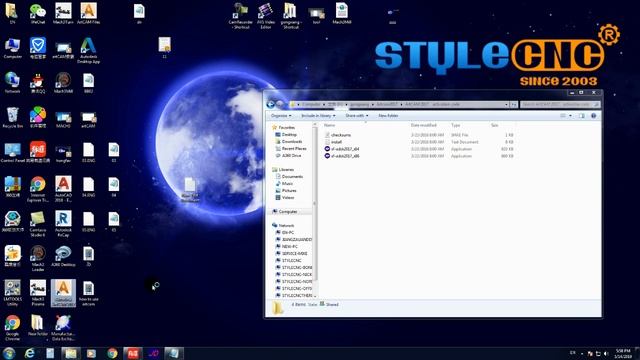
Task: Open the Music library
Action: point(287,184)
